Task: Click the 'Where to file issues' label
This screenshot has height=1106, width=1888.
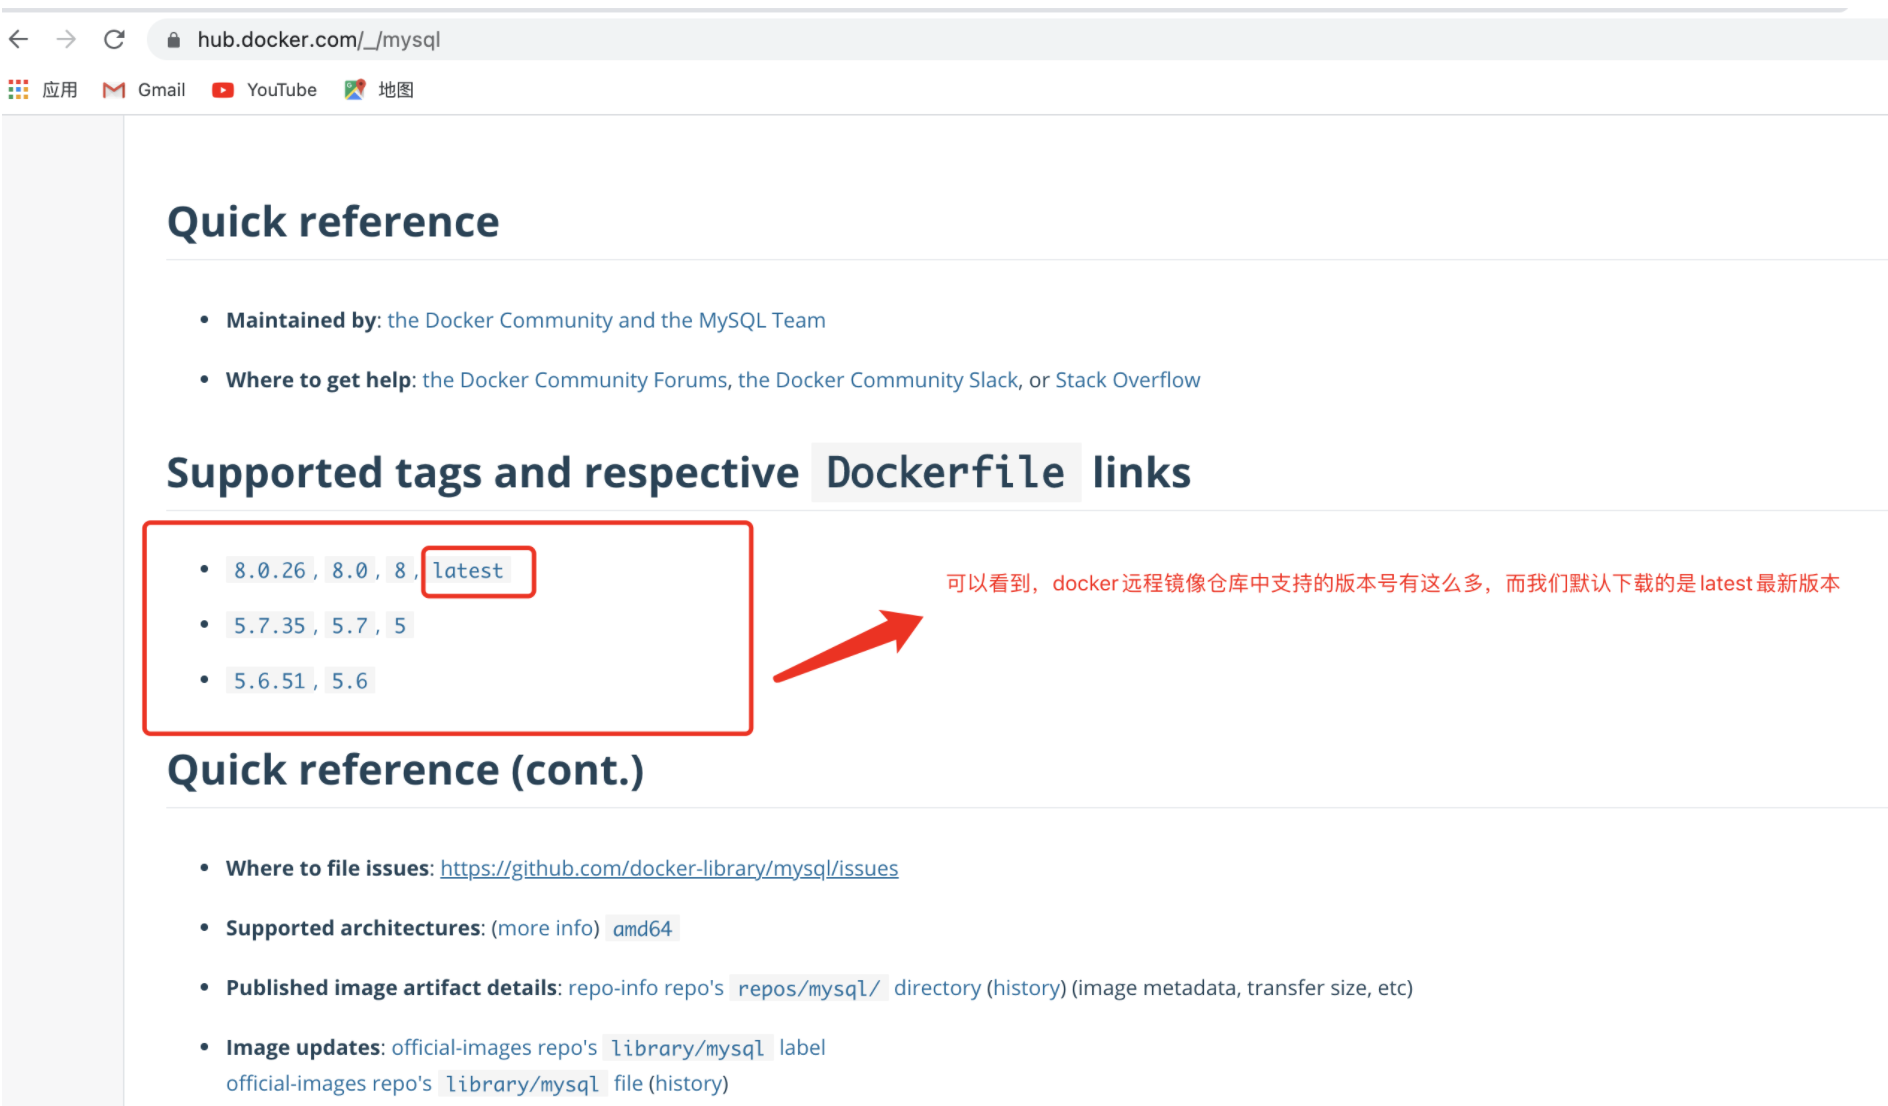Action: pyautogui.click(x=327, y=868)
